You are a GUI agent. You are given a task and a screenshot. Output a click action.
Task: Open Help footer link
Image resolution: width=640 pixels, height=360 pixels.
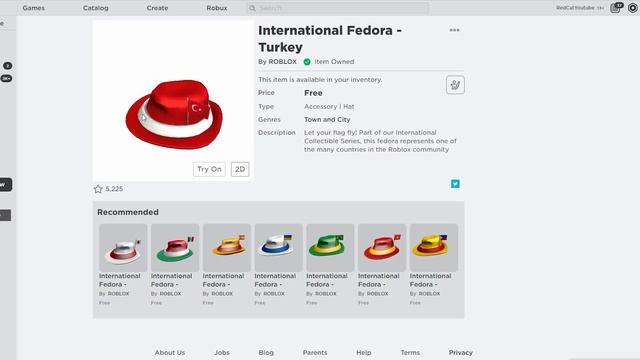pyautogui.click(x=364, y=352)
